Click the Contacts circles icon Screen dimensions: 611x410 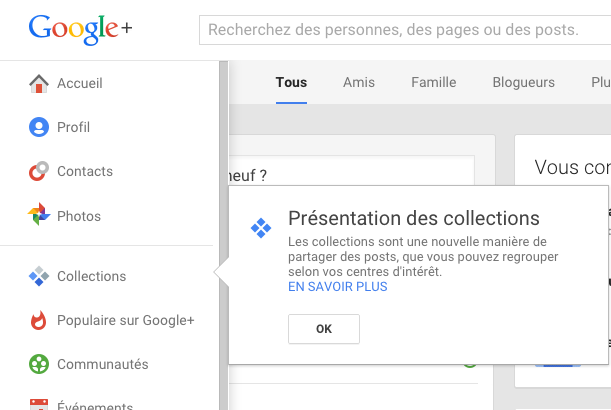point(39,171)
